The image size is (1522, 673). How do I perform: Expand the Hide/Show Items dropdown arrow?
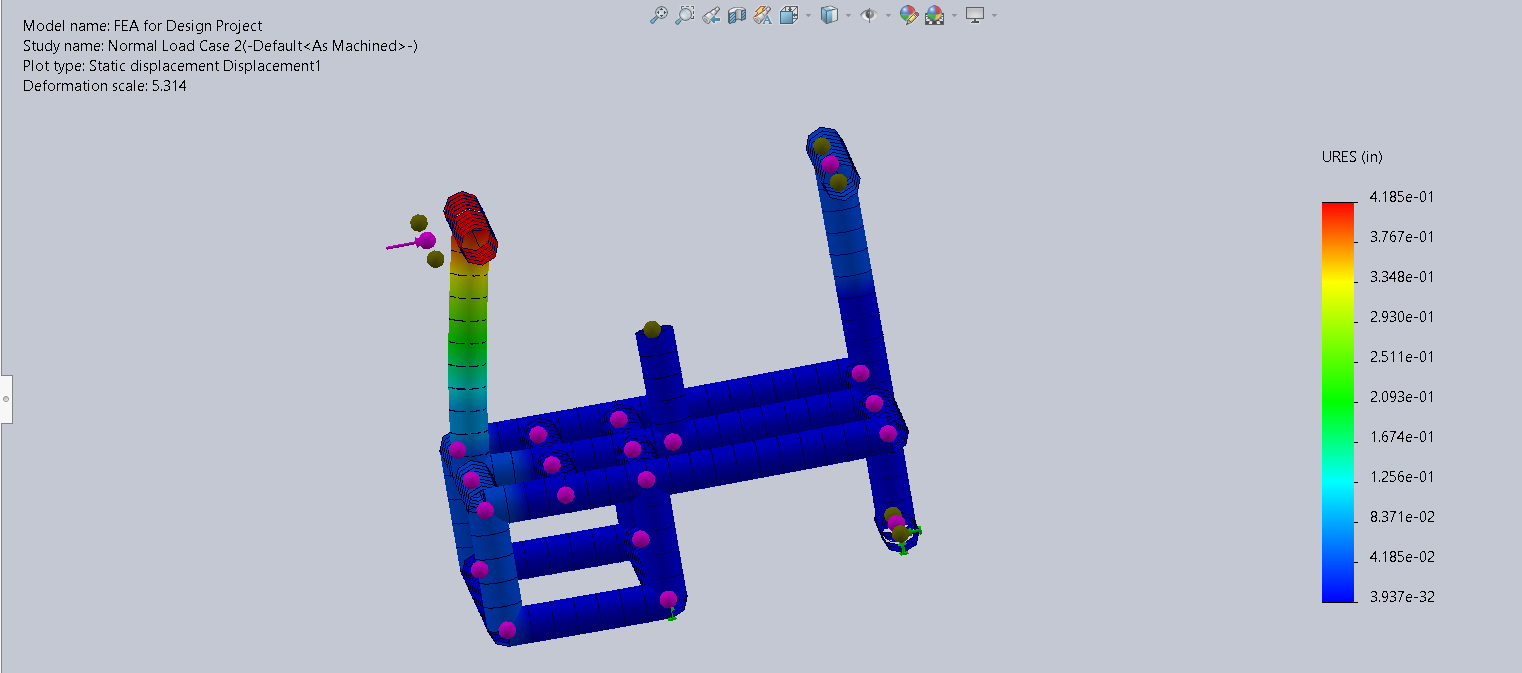(x=888, y=15)
